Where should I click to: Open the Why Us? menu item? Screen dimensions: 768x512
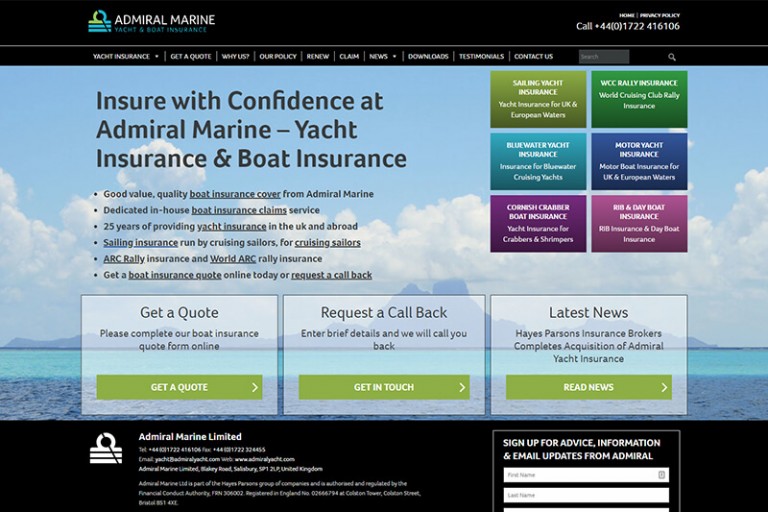[x=235, y=56]
